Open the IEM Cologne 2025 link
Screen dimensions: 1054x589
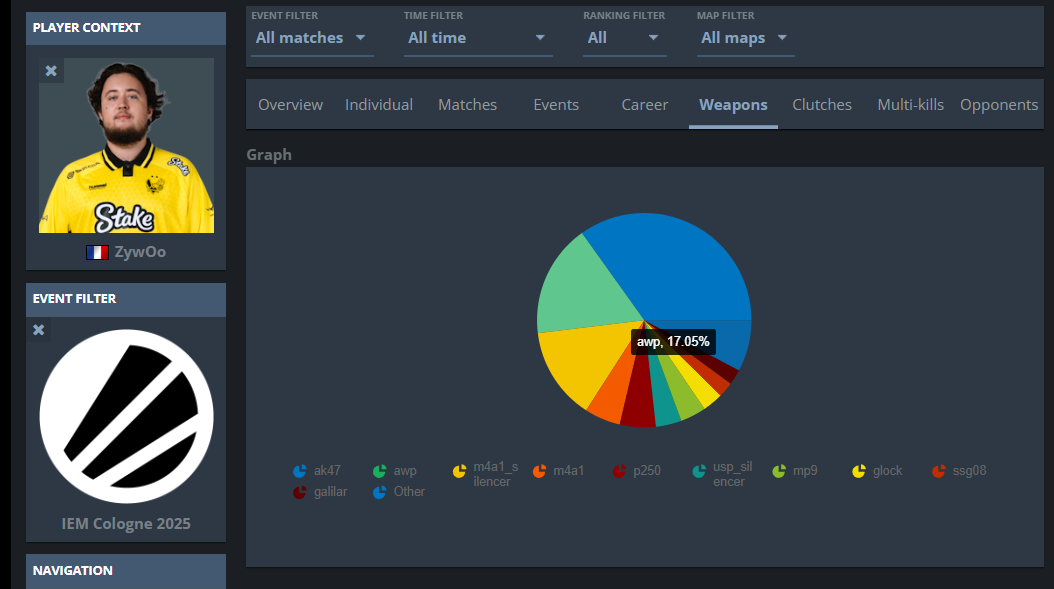click(x=126, y=524)
